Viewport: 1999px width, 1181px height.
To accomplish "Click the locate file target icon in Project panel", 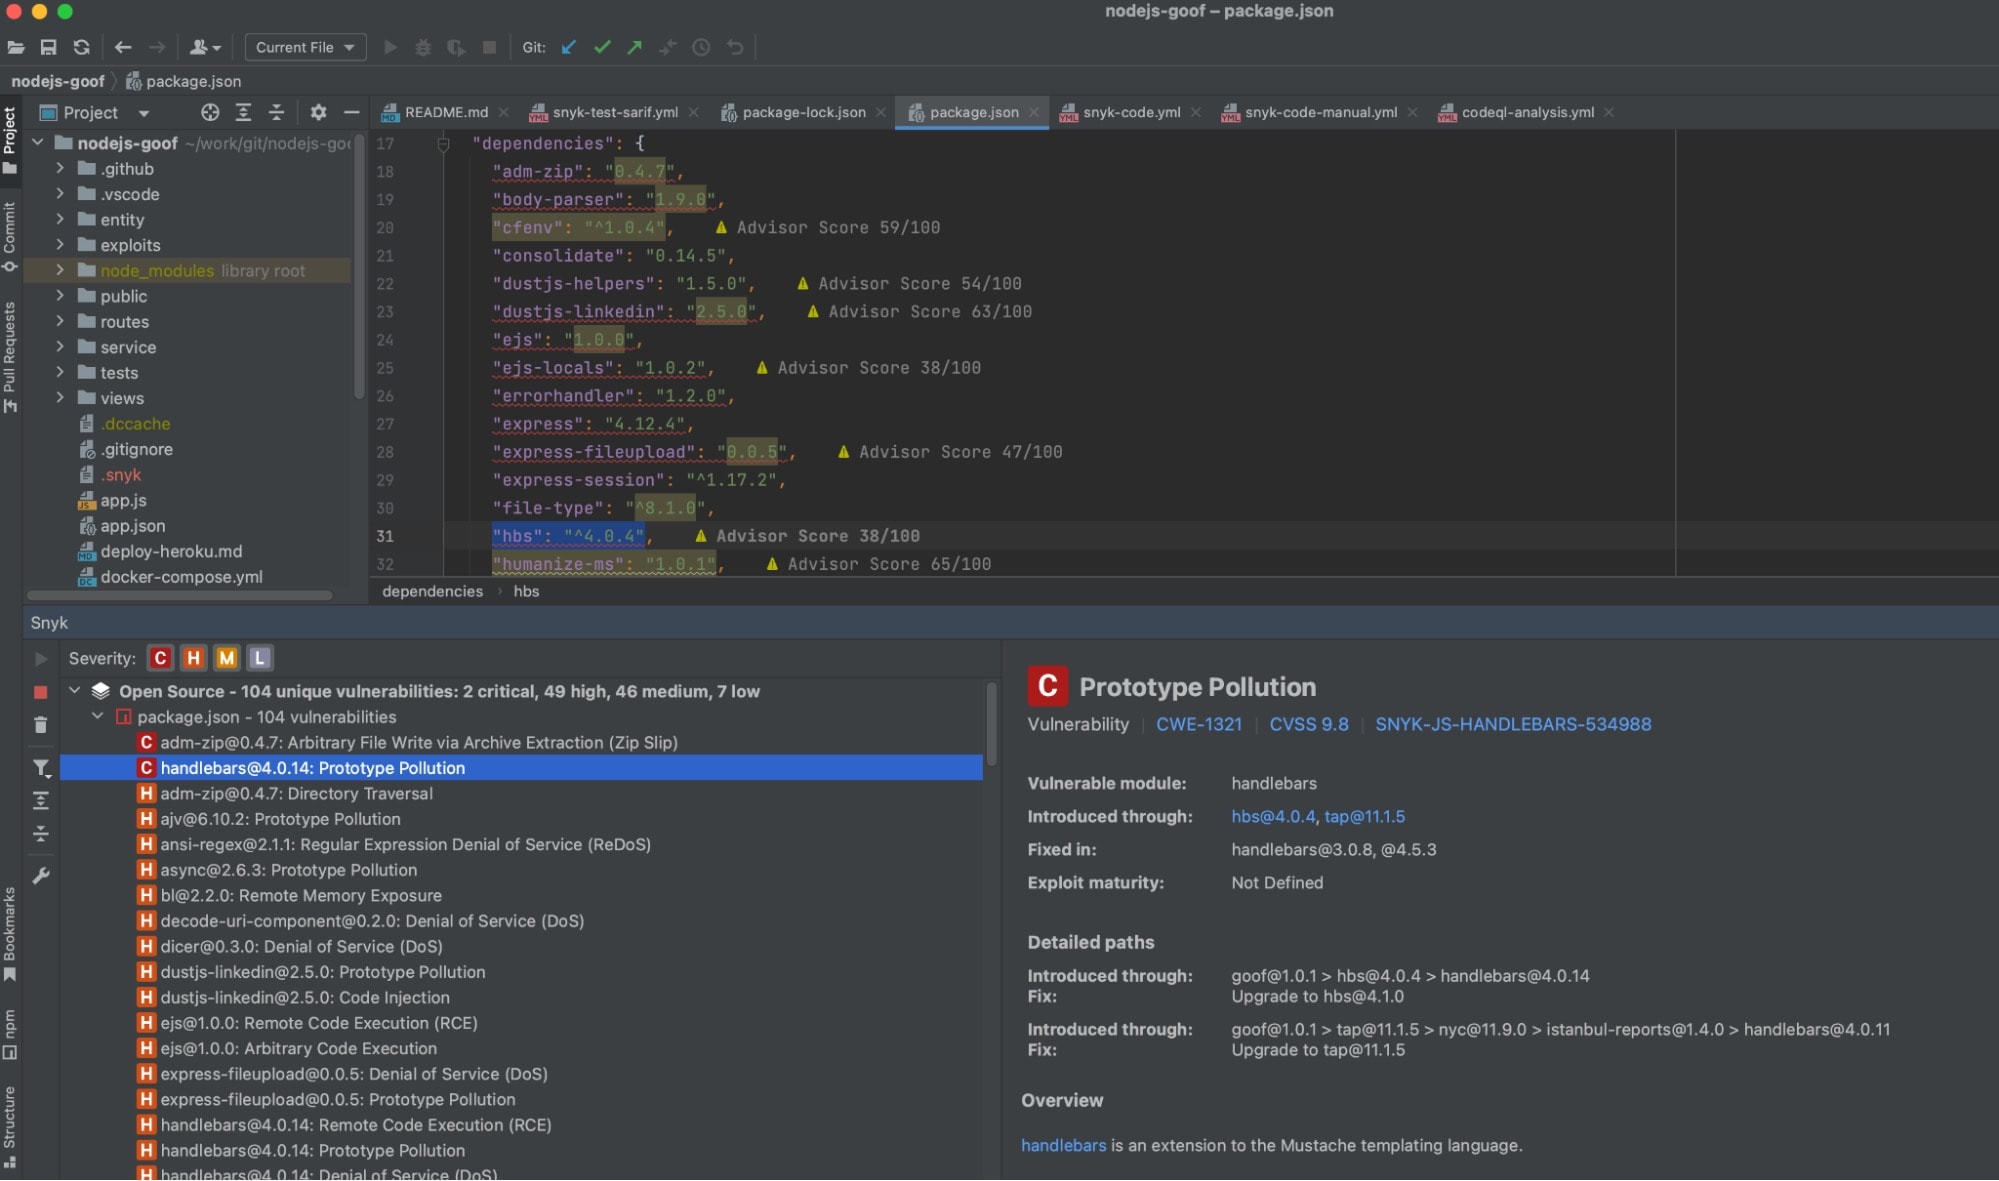I will pos(210,113).
